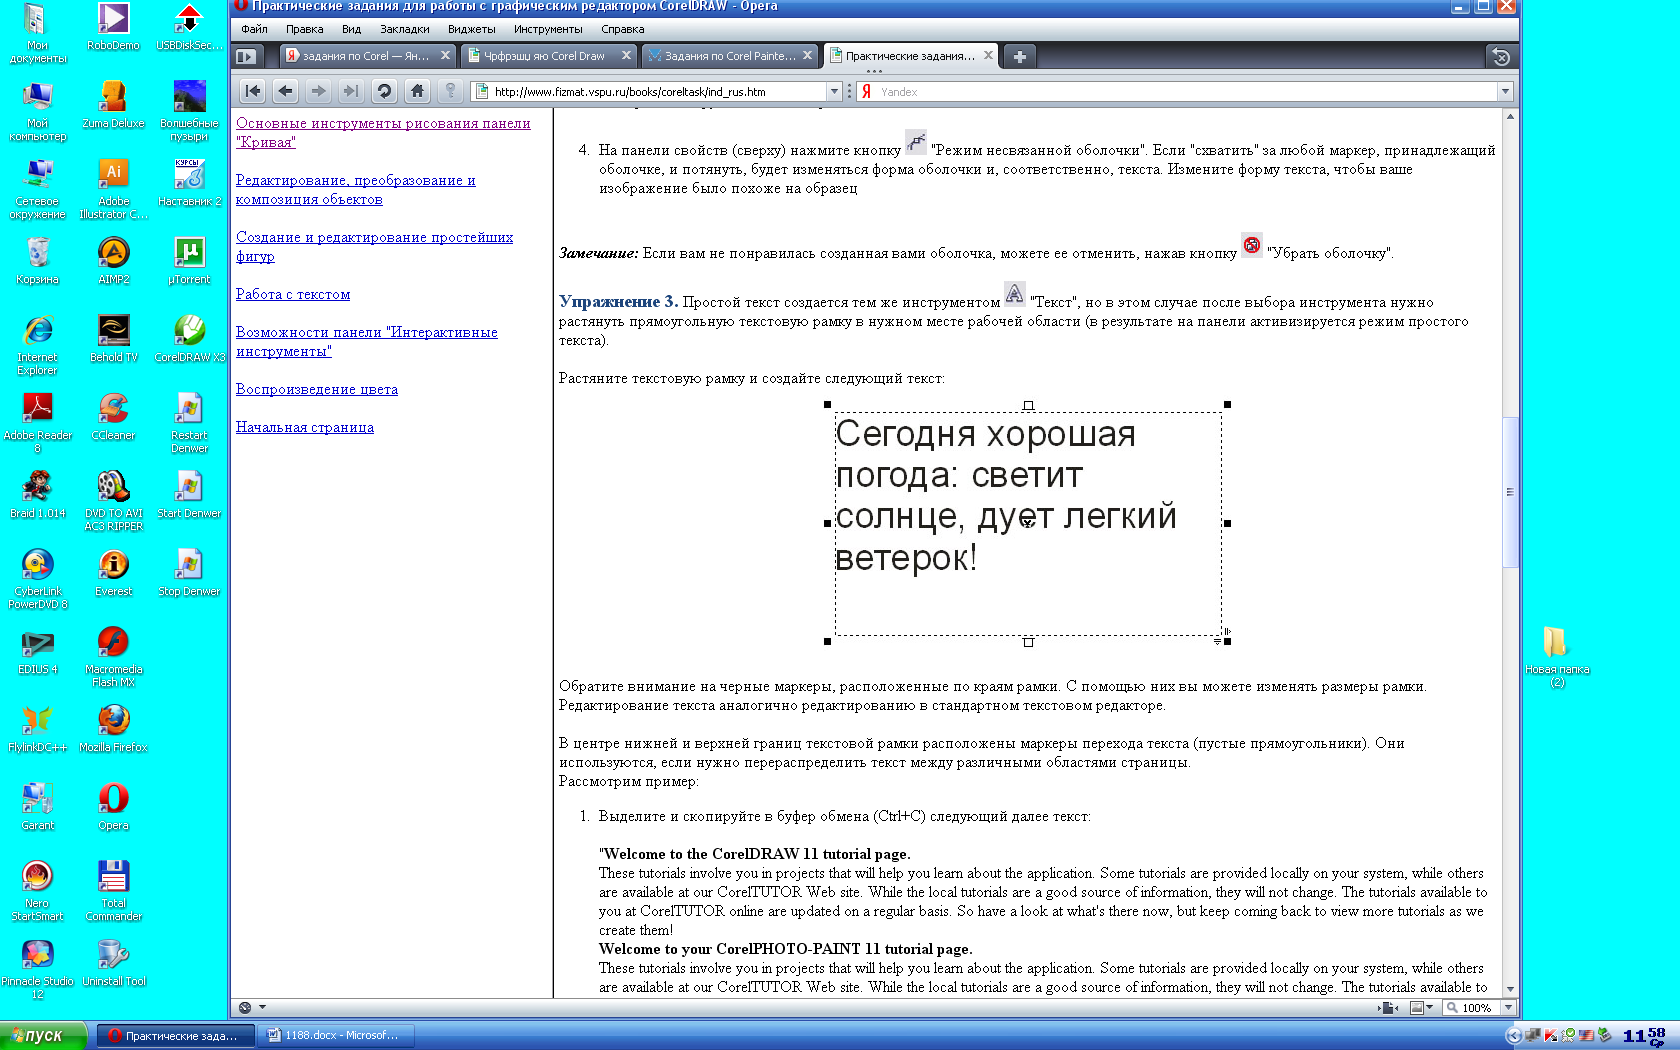Image resolution: width=1680 pixels, height=1050 pixels.
Task: Open a new tab with plus button
Action: pos(1019,56)
